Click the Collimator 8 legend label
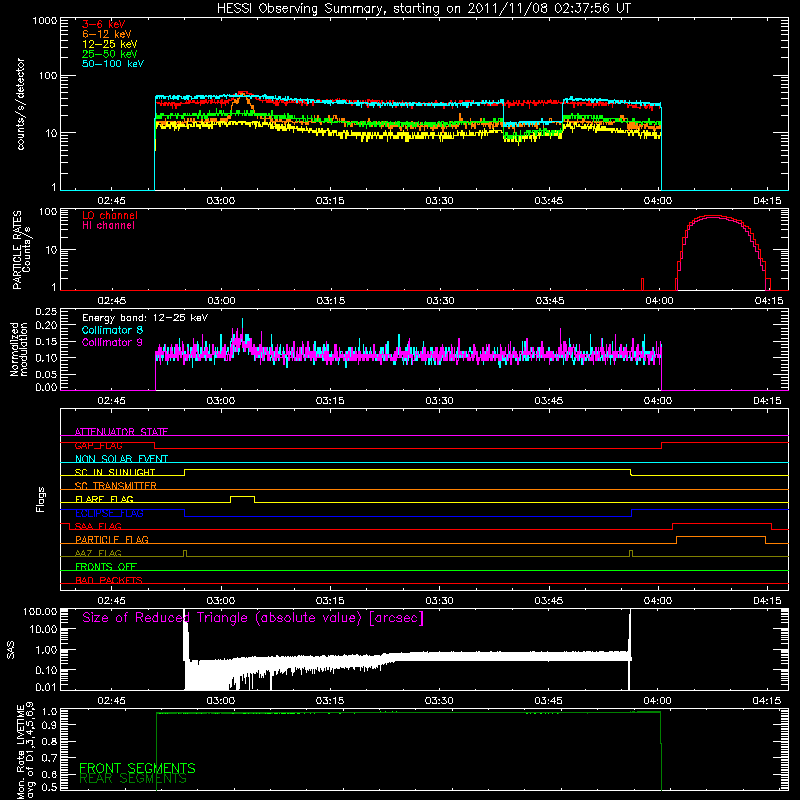 pyautogui.click(x=112, y=330)
